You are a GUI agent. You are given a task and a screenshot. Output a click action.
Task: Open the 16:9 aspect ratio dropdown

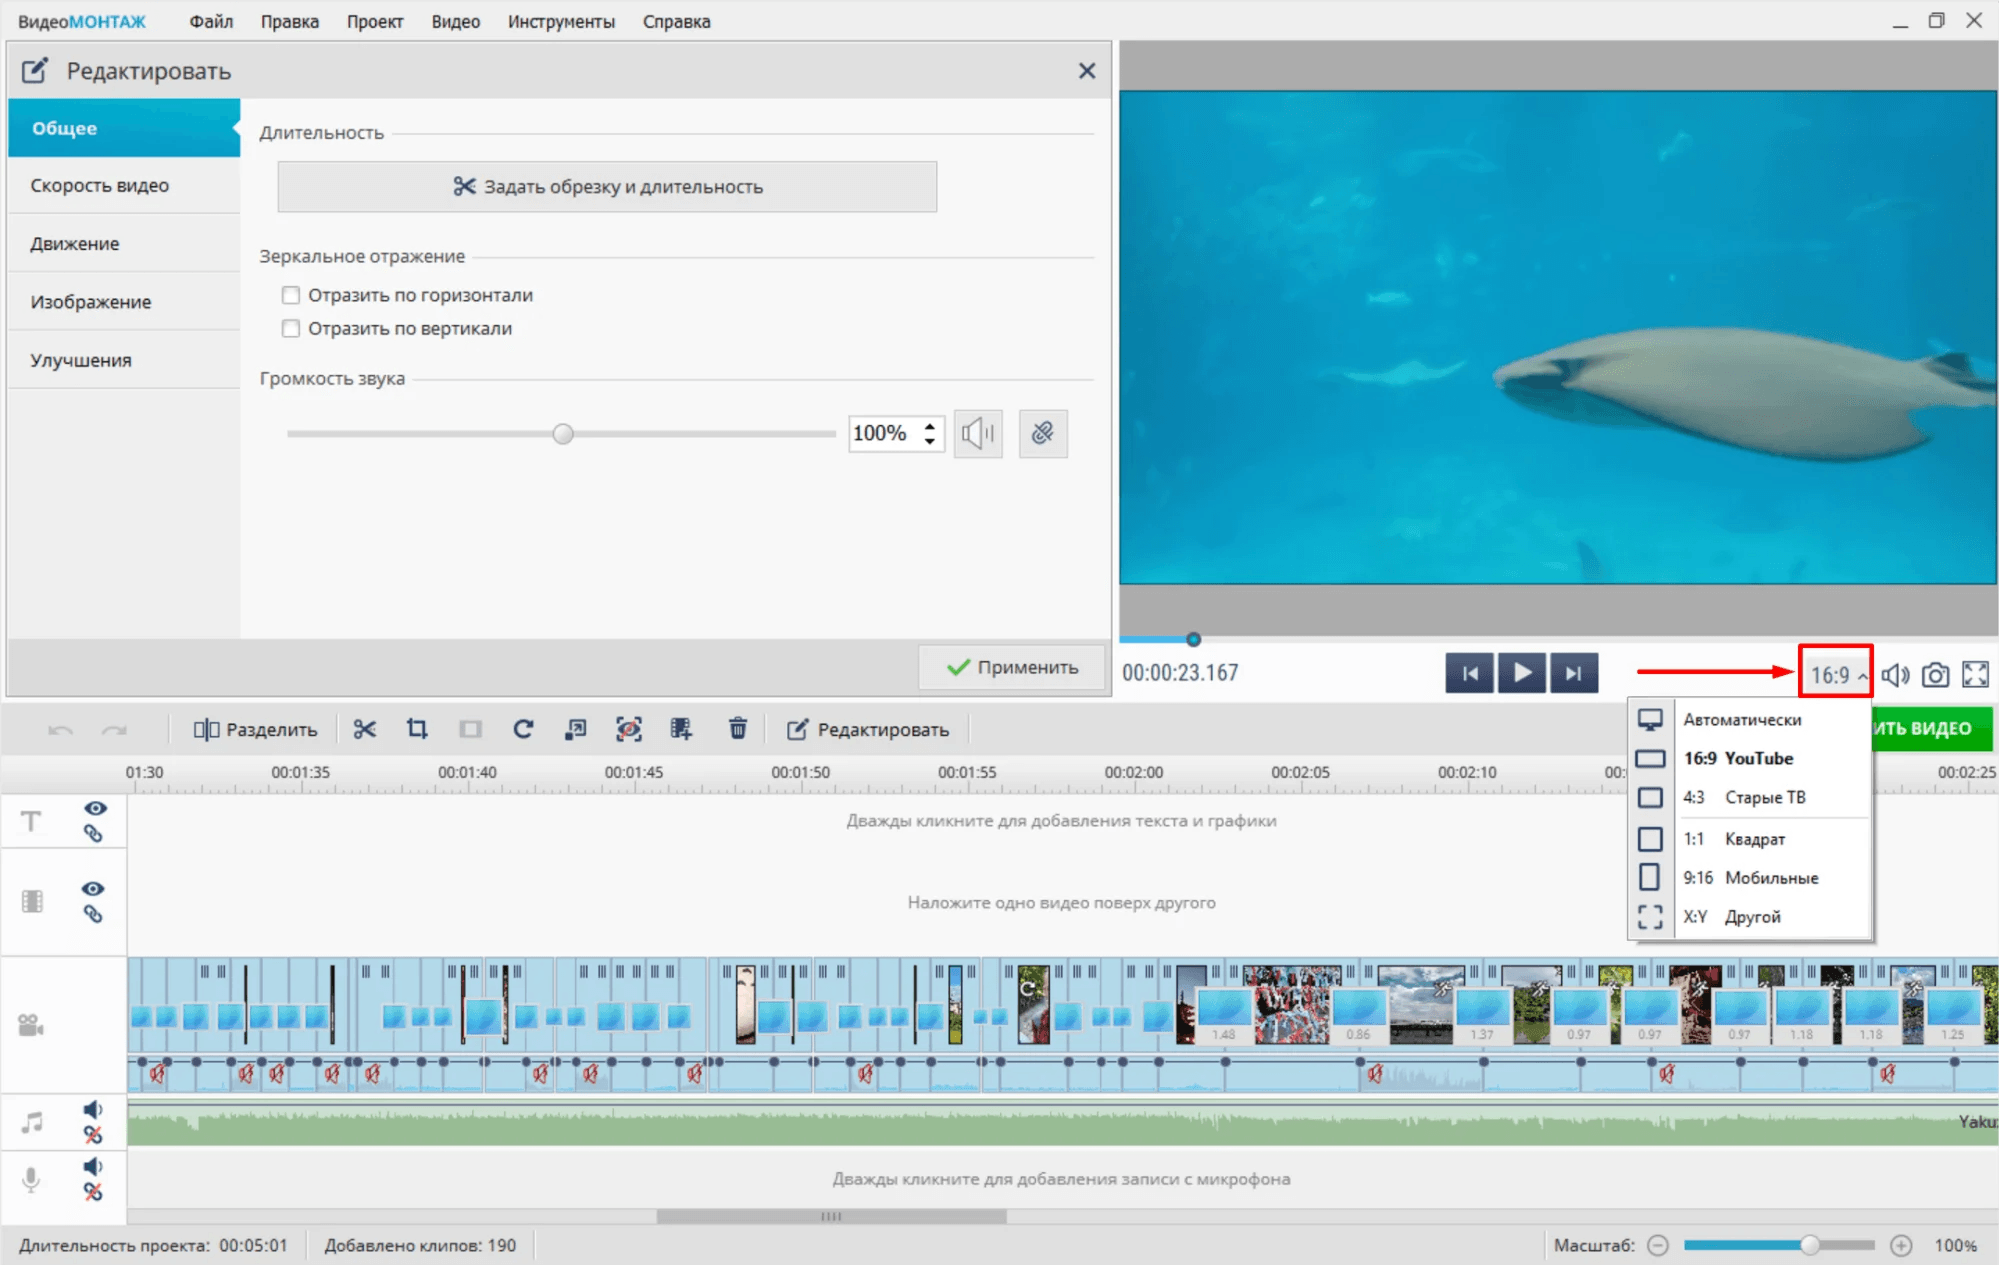pos(1836,675)
